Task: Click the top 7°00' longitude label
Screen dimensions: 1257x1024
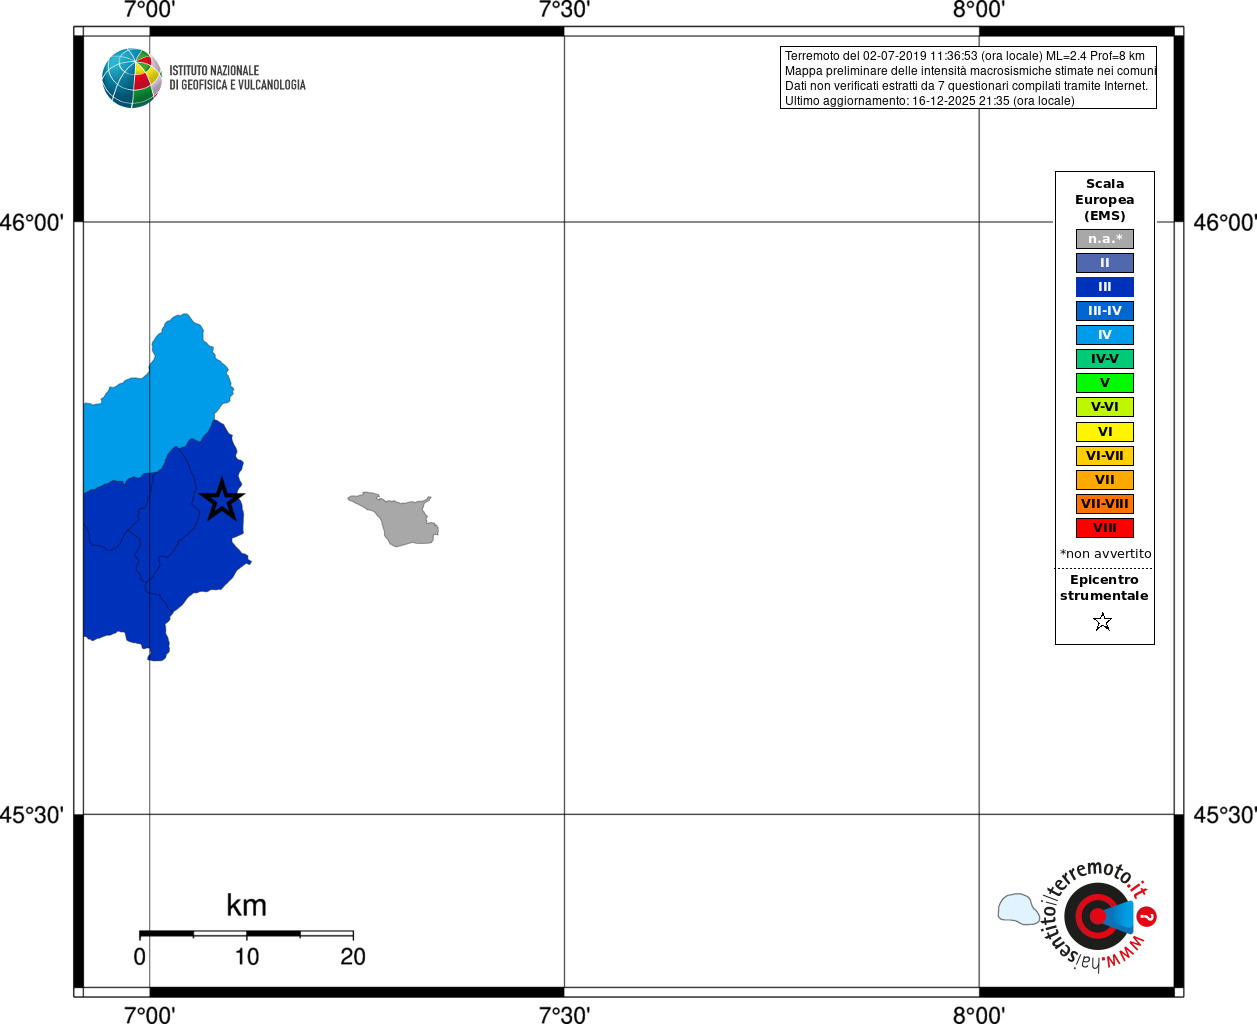Action: tap(149, 10)
